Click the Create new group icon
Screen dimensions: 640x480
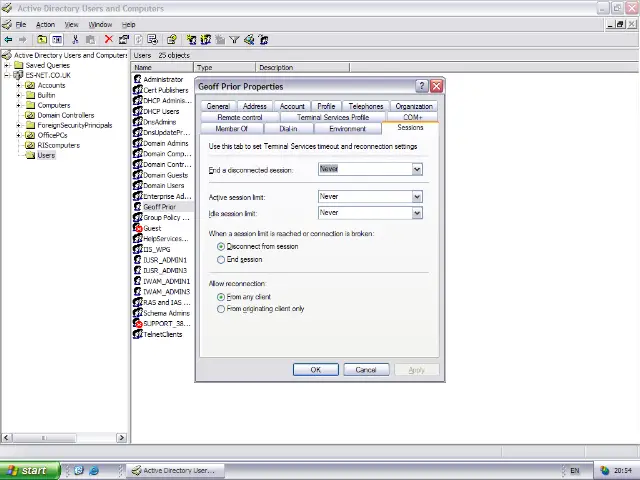tap(205, 40)
